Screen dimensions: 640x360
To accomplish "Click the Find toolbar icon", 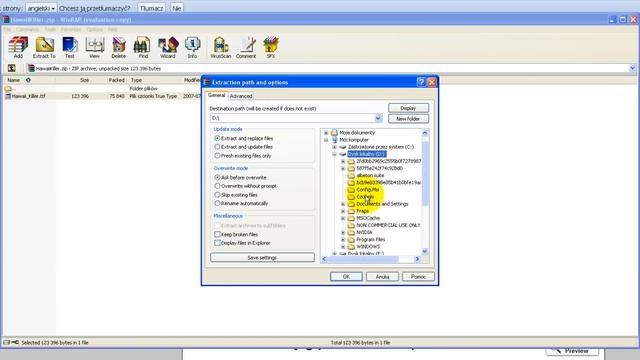I will (x=142, y=47).
